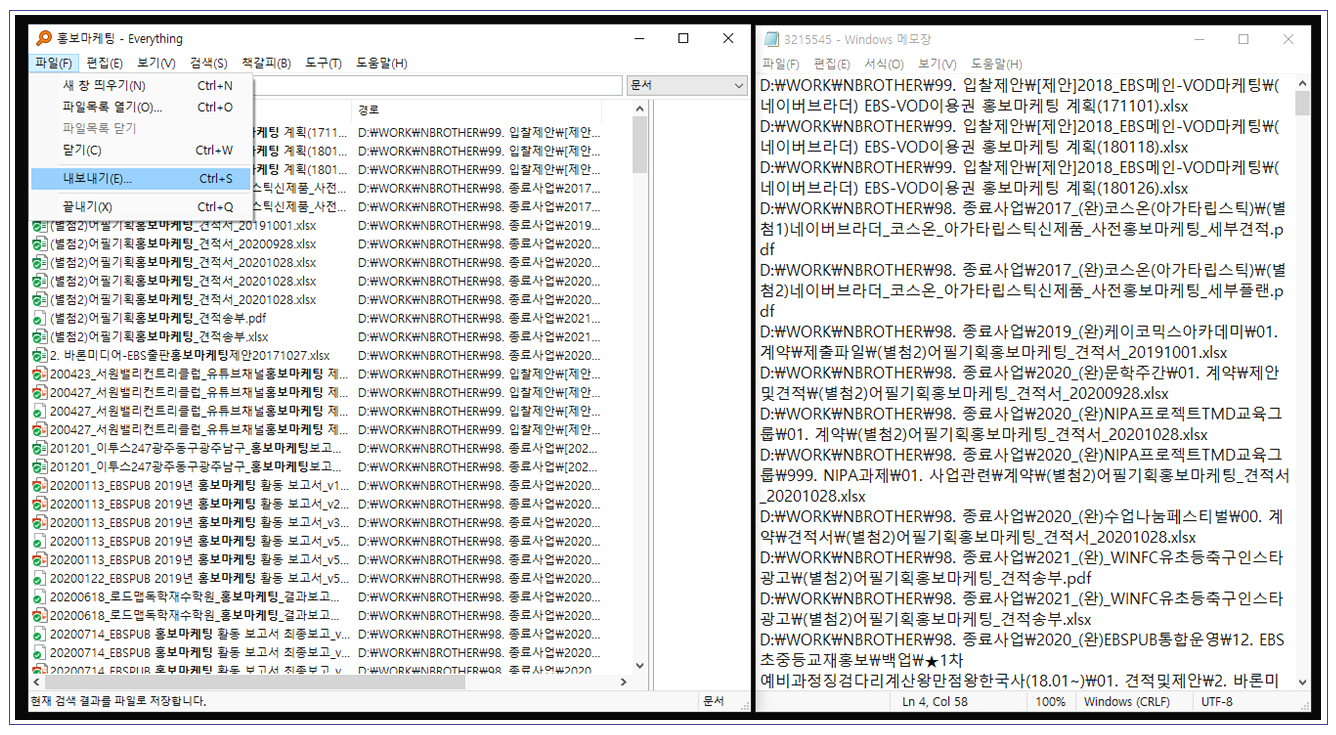This screenshot has height=735, width=1336.
Task: Click 100% zoom in Notepad status bar
Action: (1050, 702)
